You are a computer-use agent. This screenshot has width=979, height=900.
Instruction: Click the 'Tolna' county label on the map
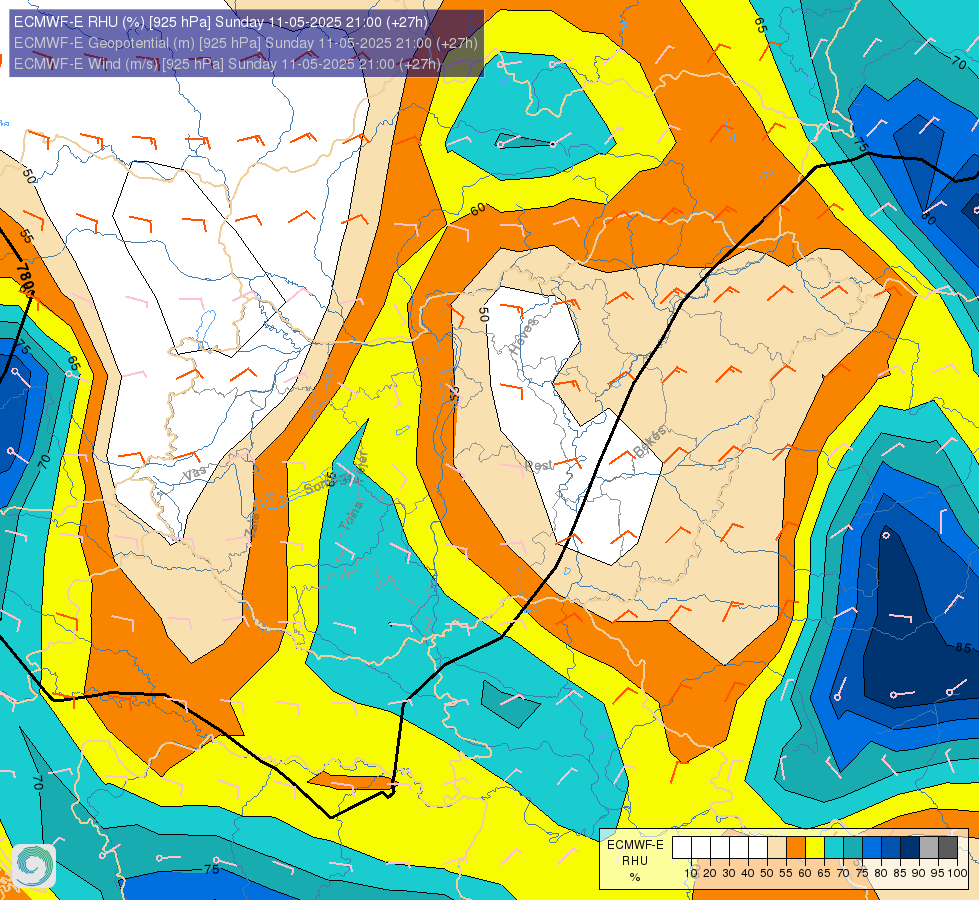[351, 516]
